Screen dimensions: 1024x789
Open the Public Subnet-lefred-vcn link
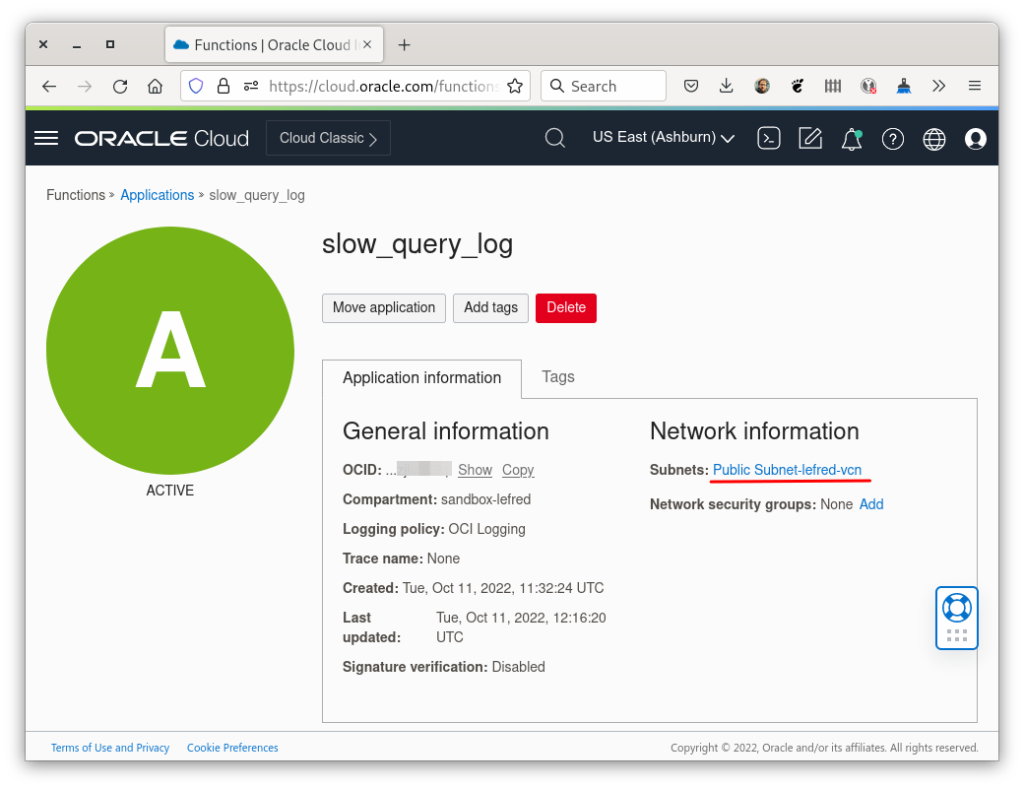point(788,470)
